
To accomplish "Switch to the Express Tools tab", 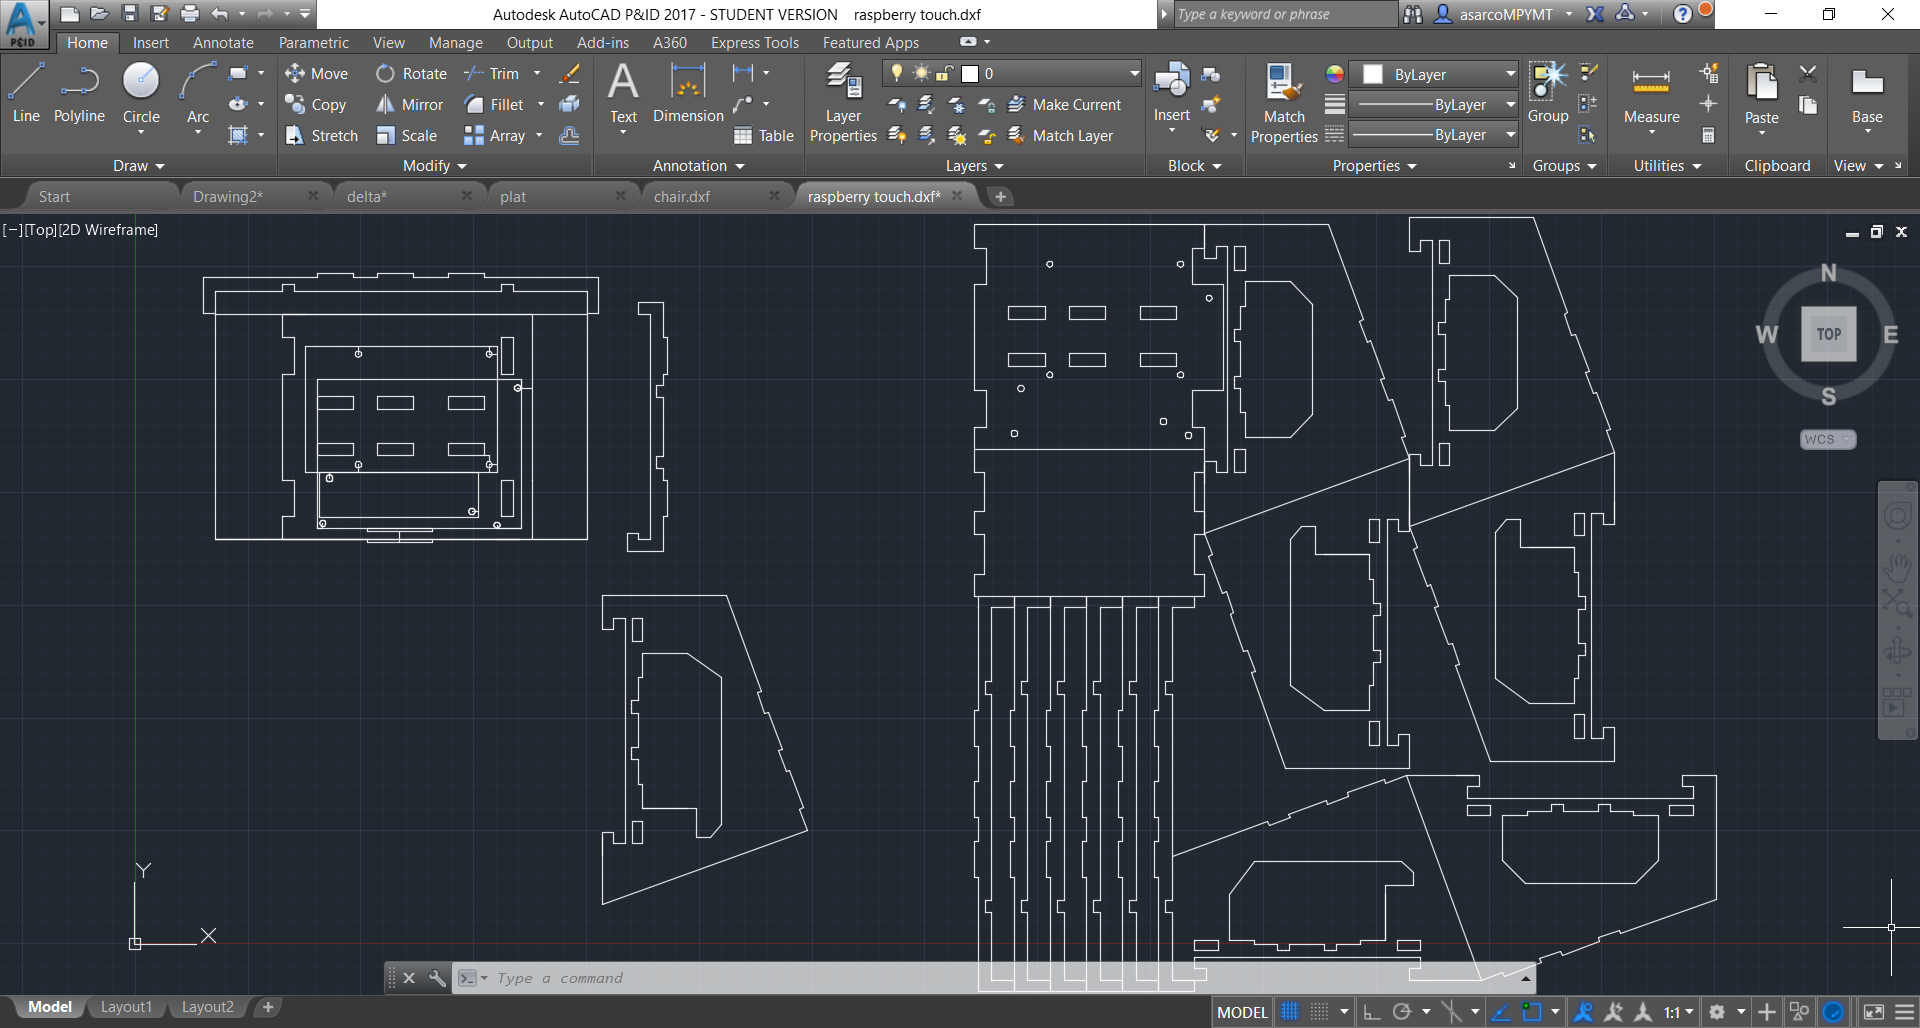I will 755,42.
